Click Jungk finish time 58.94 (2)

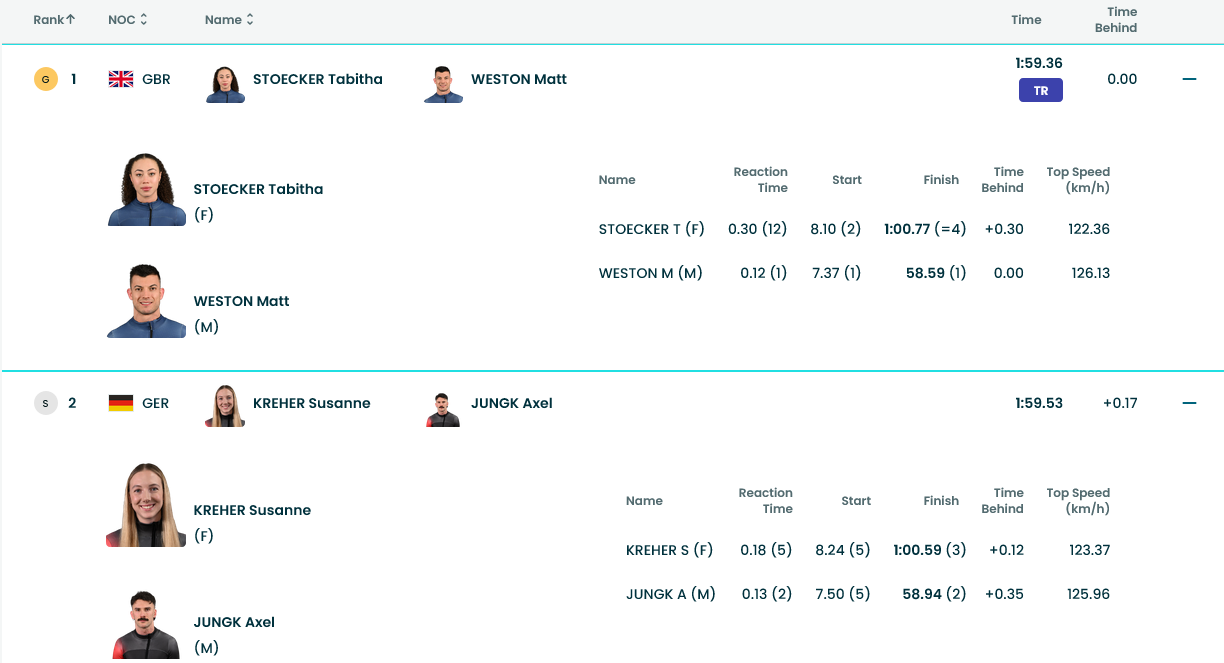click(934, 594)
